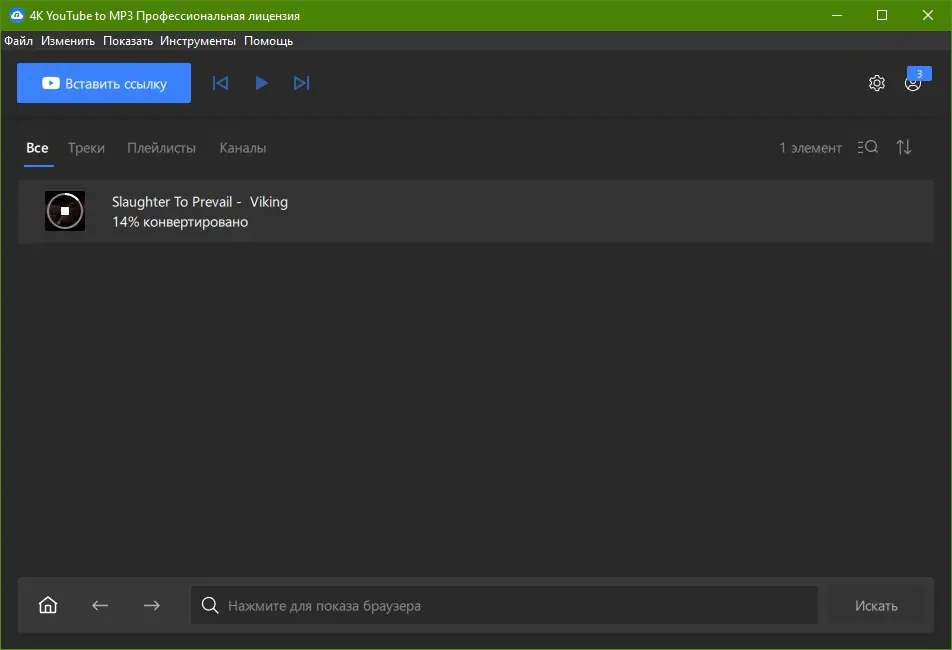Click the 4K YouTube to MP3 app icon
952x650 pixels.
(17, 15)
